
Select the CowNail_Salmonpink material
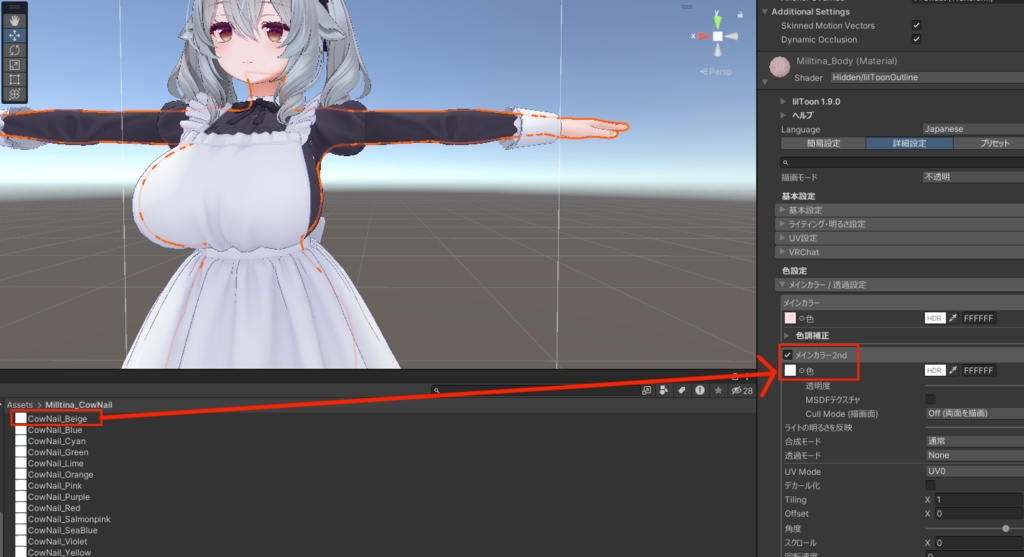coord(69,519)
